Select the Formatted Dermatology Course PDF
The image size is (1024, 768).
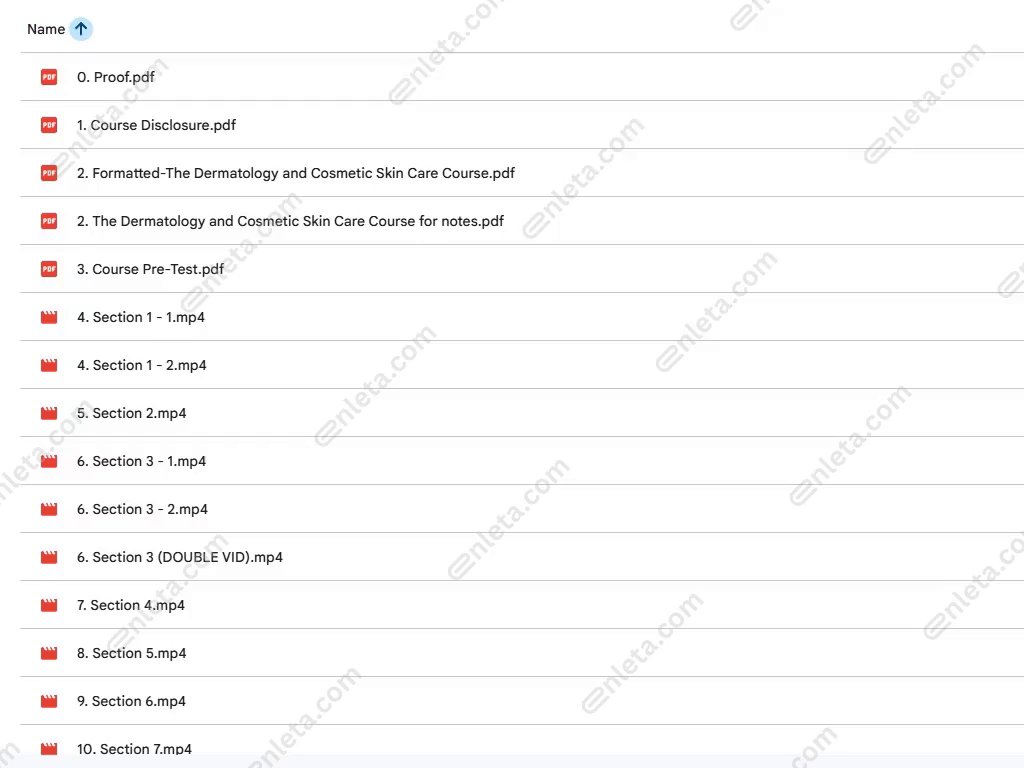click(x=296, y=173)
